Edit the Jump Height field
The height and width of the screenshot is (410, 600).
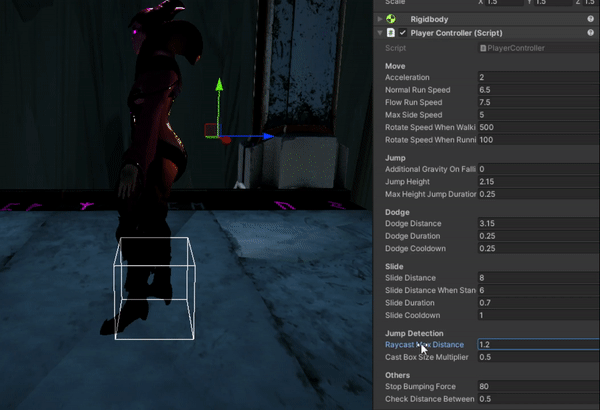(539, 181)
